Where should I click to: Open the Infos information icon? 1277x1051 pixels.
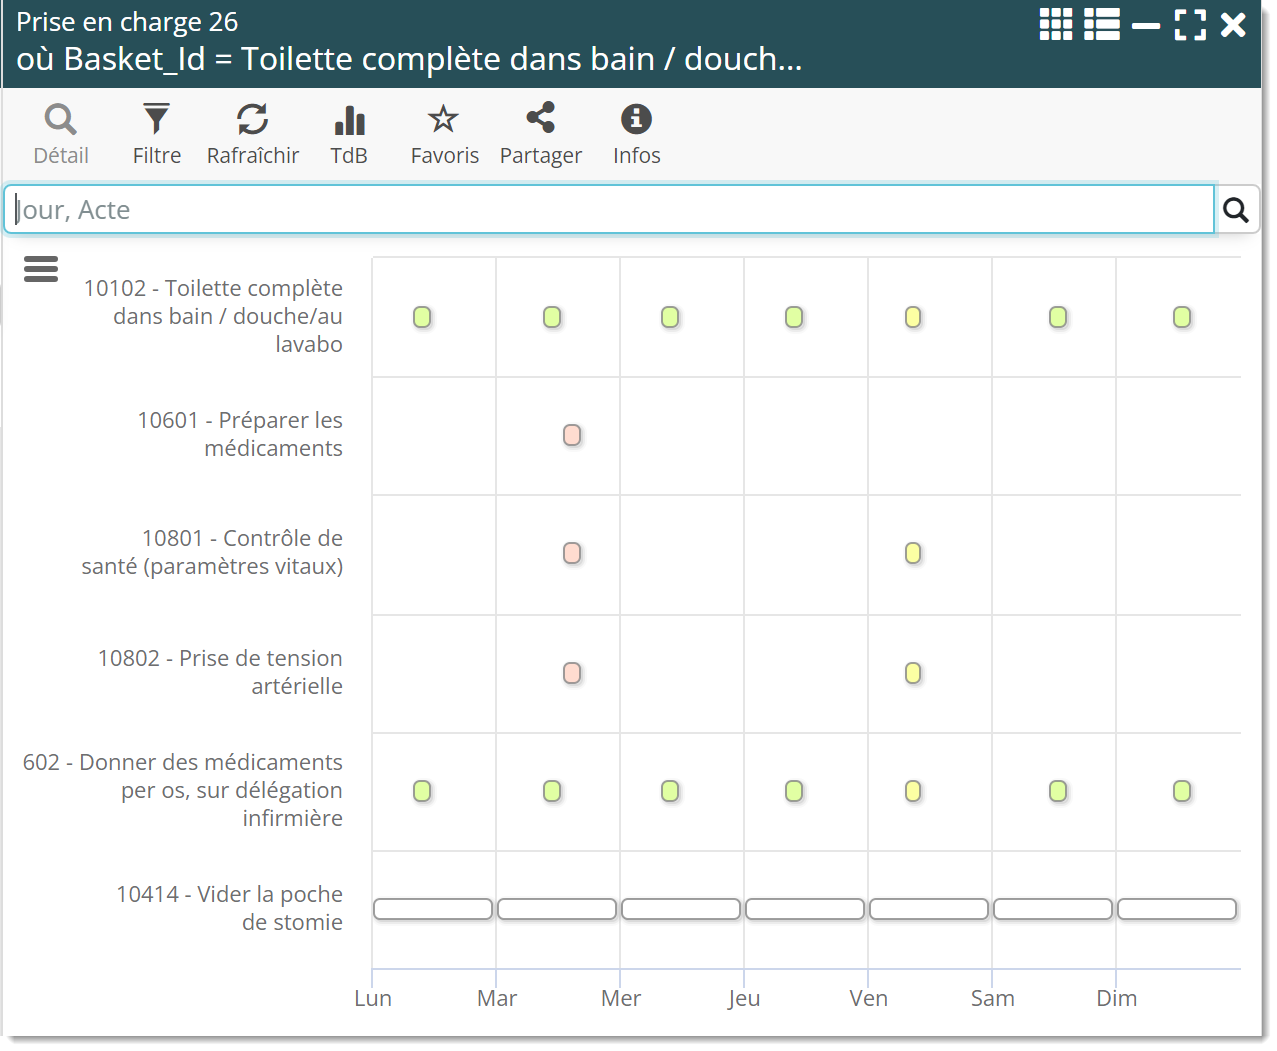click(x=636, y=134)
